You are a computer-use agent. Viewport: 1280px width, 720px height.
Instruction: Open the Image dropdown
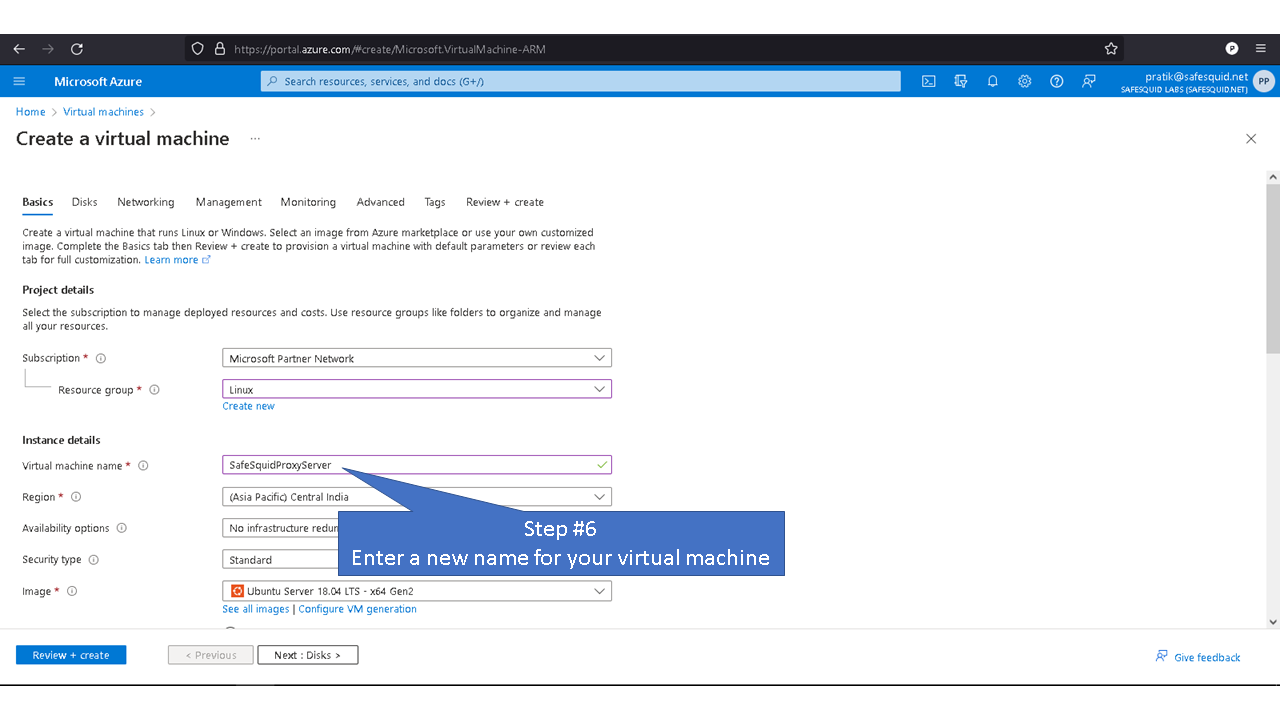click(417, 591)
